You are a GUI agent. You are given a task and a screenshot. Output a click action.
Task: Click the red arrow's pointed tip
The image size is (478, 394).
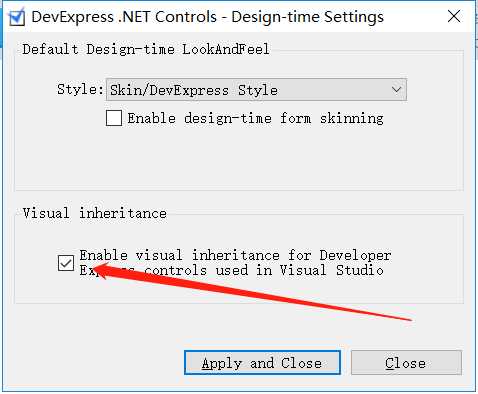[x=94, y=267]
